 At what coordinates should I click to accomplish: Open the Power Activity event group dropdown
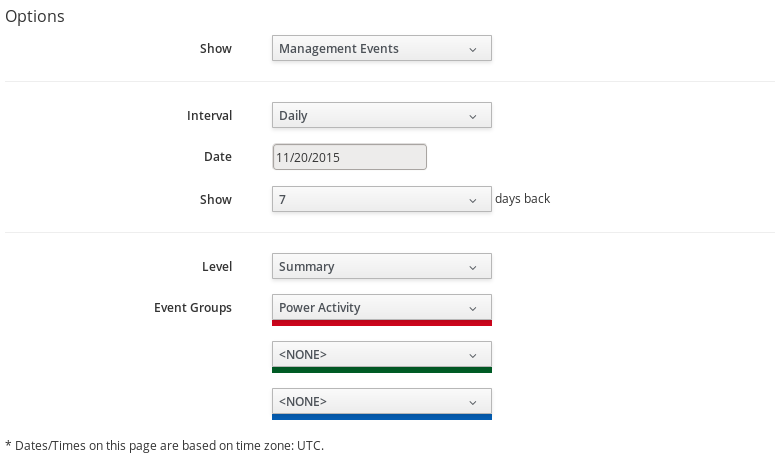pyautogui.click(x=381, y=308)
